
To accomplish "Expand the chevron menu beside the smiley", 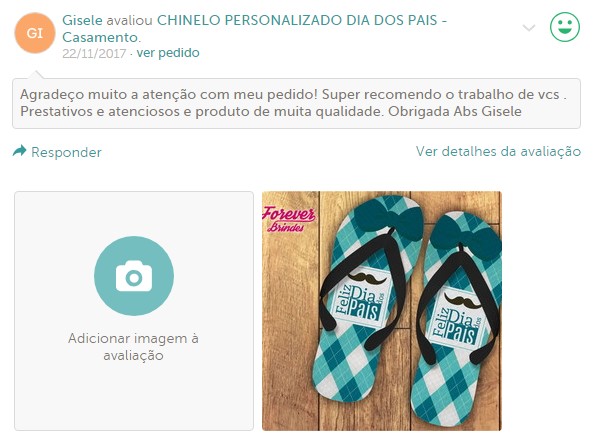I will click(529, 28).
